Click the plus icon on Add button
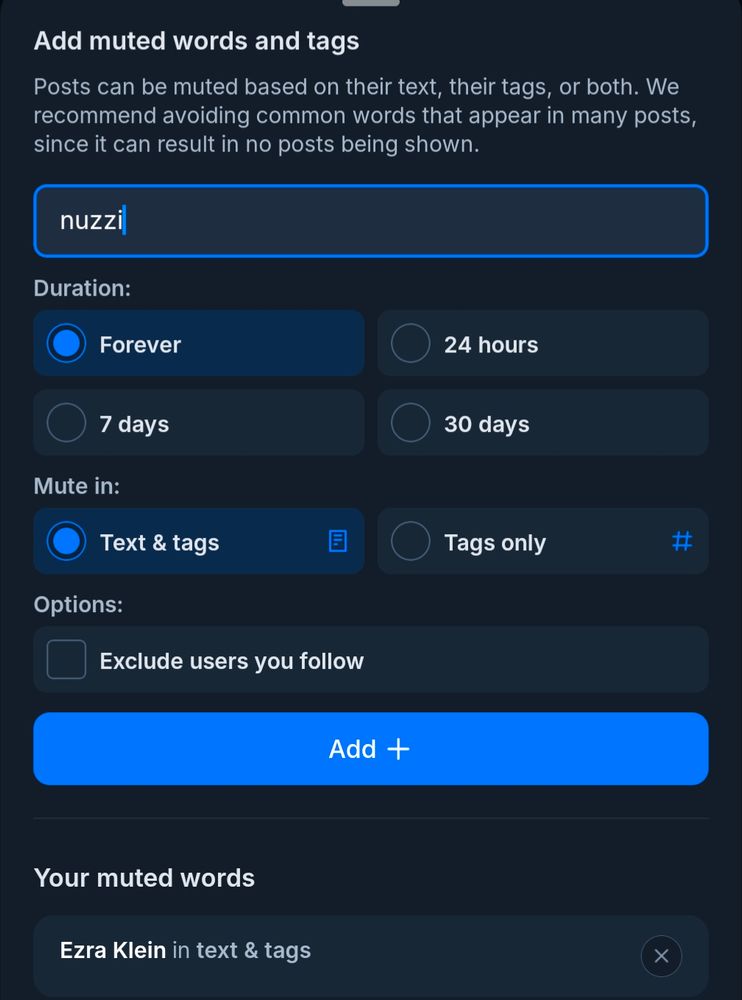Image resolution: width=742 pixels, height=1000 pixels. point(399,749)
